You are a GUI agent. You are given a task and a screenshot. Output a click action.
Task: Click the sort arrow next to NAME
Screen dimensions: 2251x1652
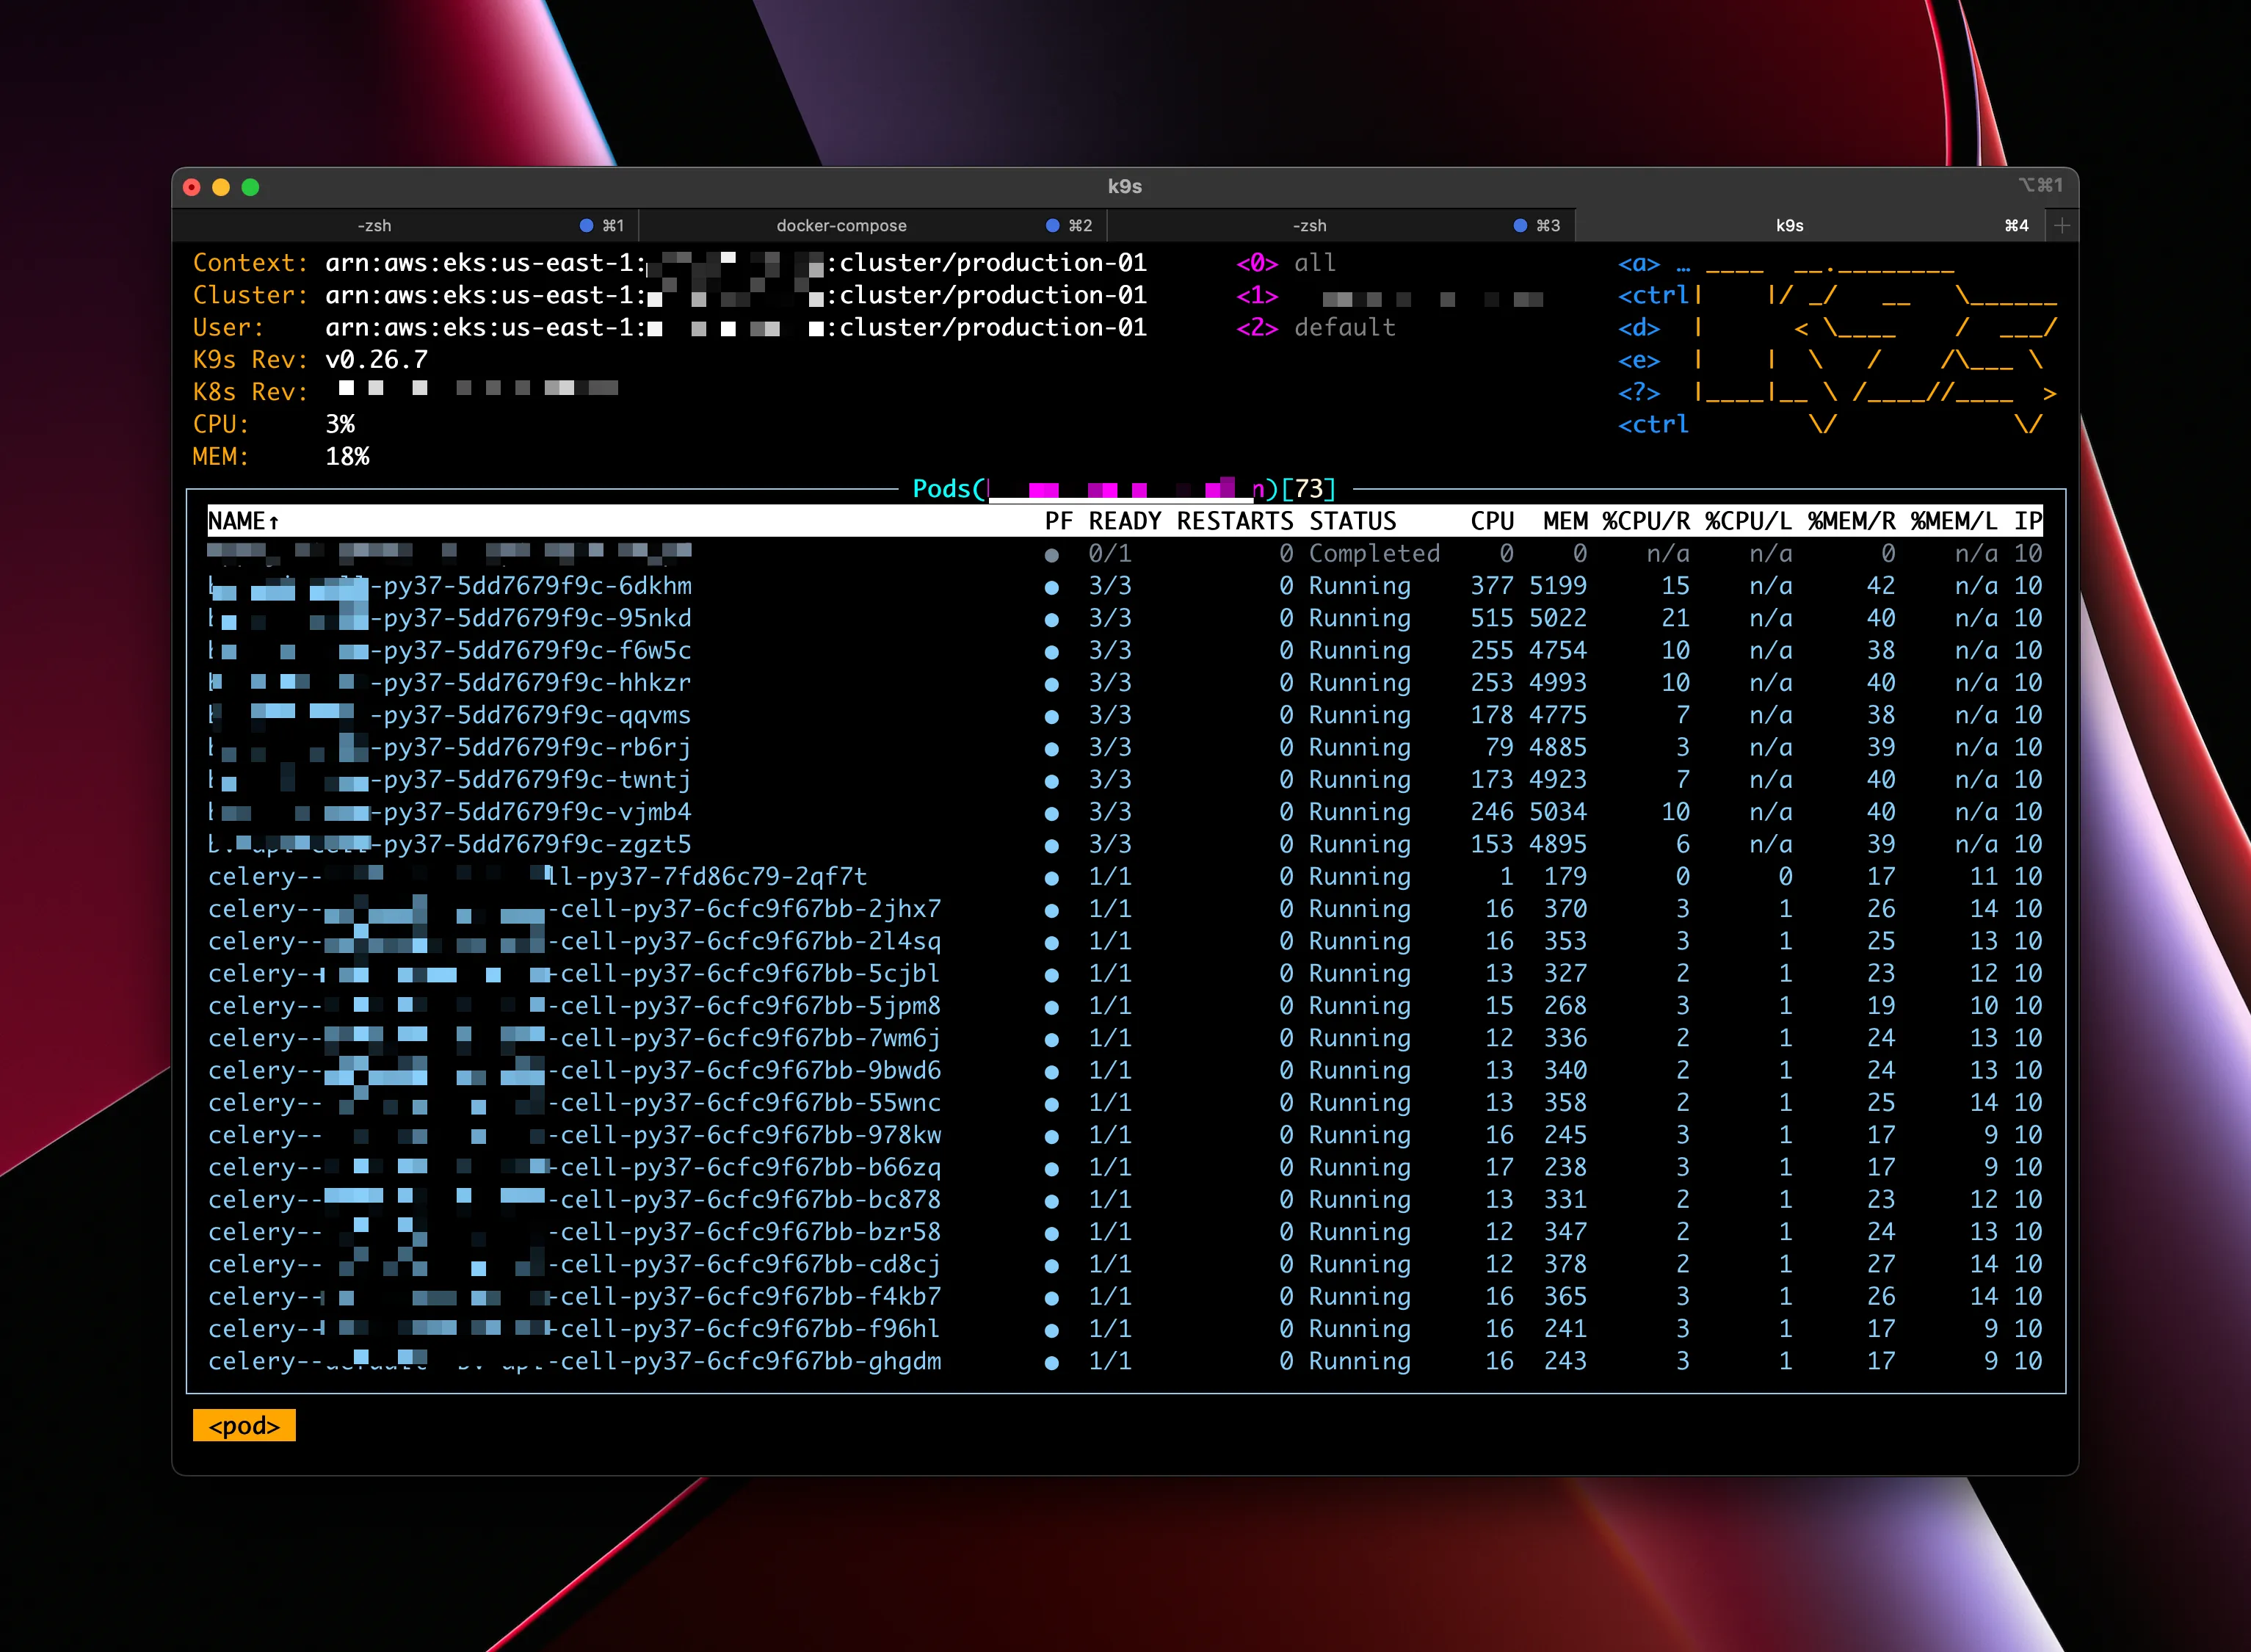[x=273, y=522]
